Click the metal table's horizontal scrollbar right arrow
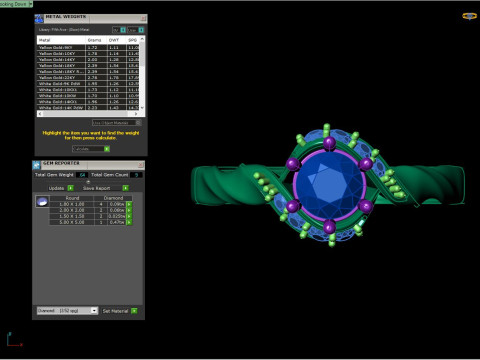The image size is (480, 360). pos(136,114)
